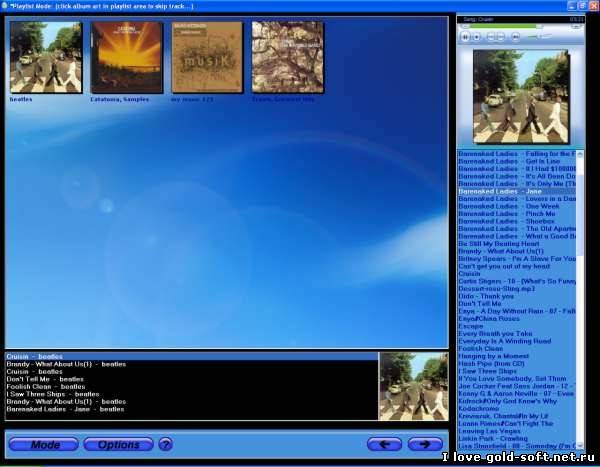Select 'Barenaked Ladies - Jane' in song list
The image size is (600, 467).
[517, 191]
